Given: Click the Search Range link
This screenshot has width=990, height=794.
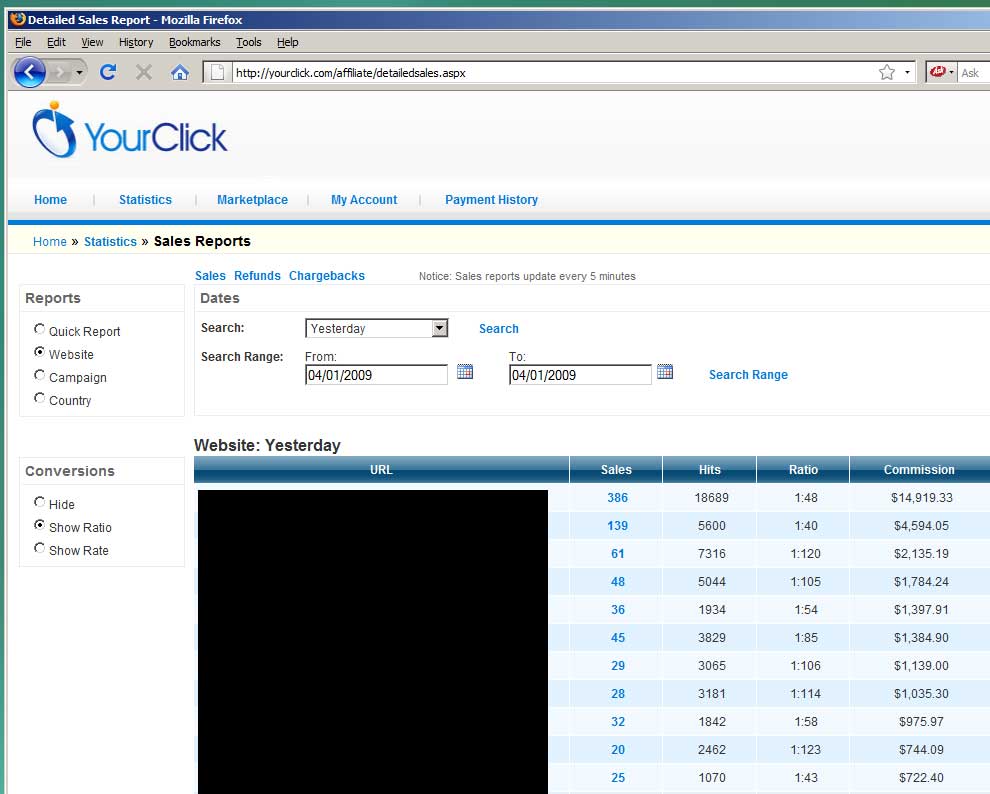Looking at the screenshot, I should [748, 375].
